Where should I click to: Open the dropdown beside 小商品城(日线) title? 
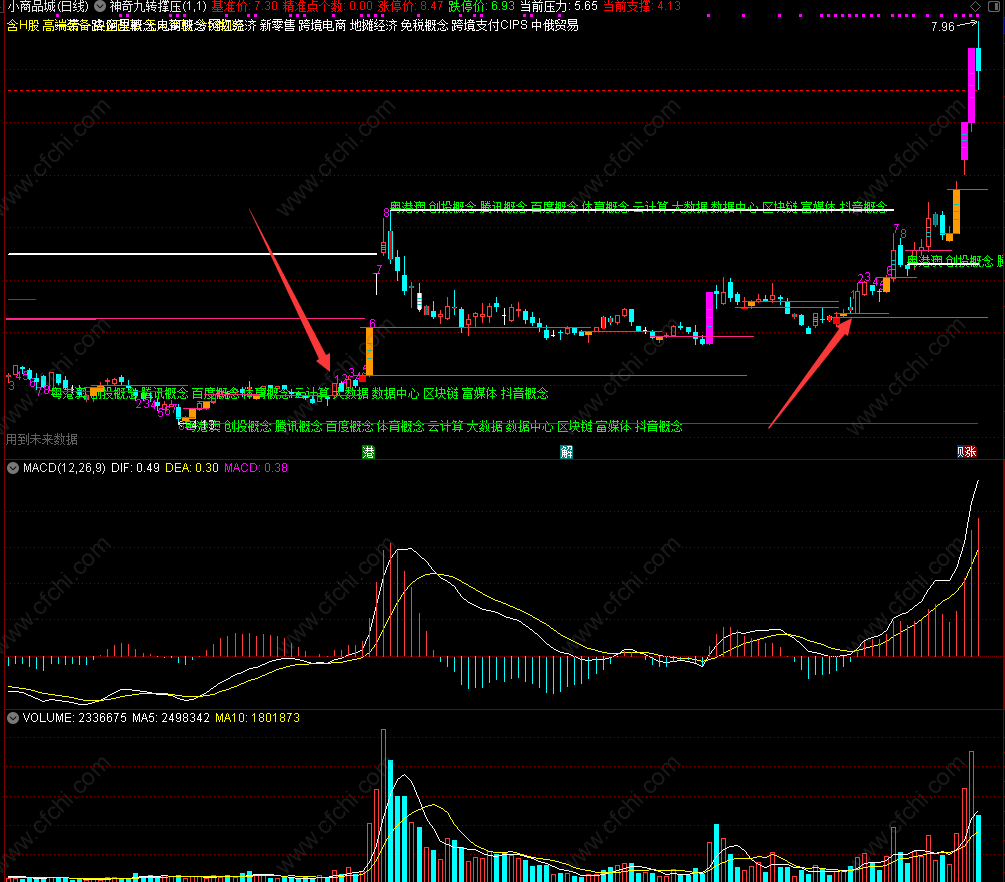point(100,6)
